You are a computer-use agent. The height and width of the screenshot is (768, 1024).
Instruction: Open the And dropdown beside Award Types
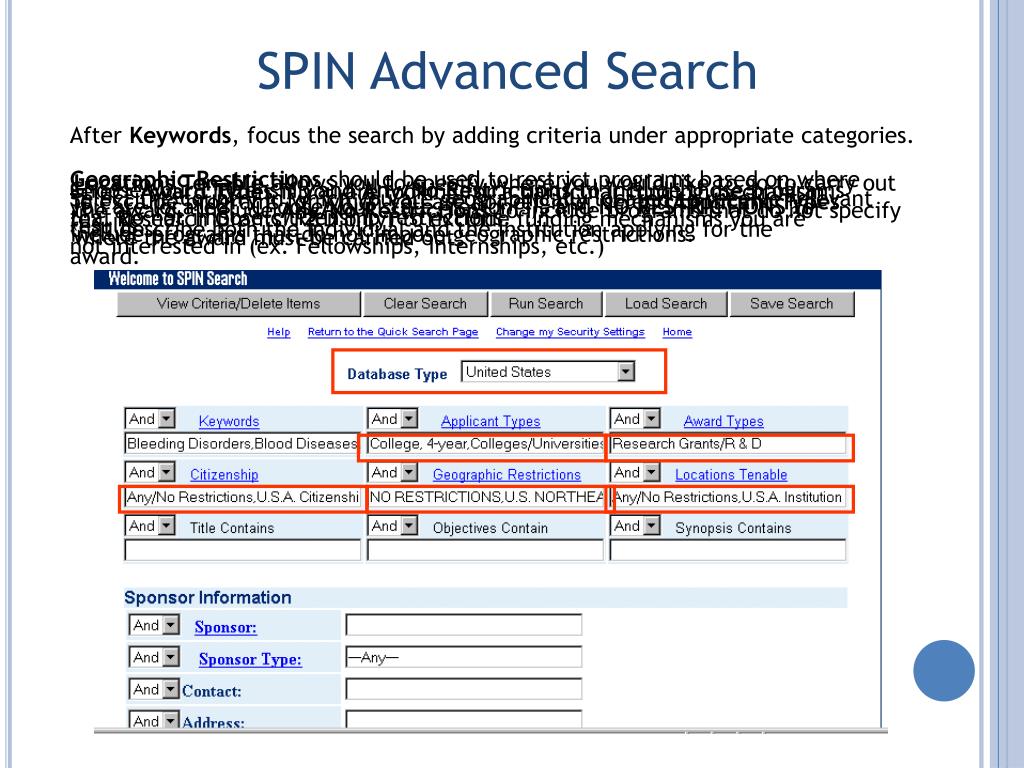pos(635,419)
